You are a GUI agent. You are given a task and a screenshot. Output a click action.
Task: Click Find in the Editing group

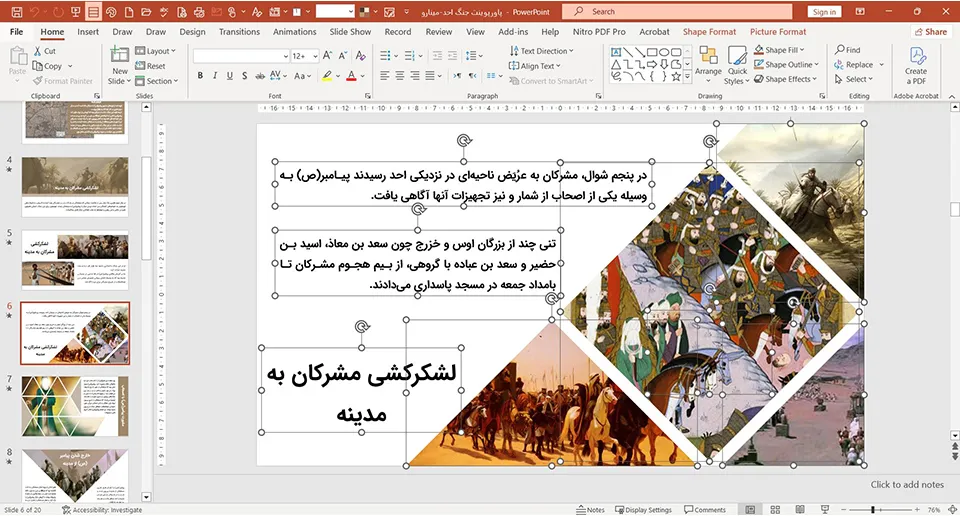coord(848,50)
